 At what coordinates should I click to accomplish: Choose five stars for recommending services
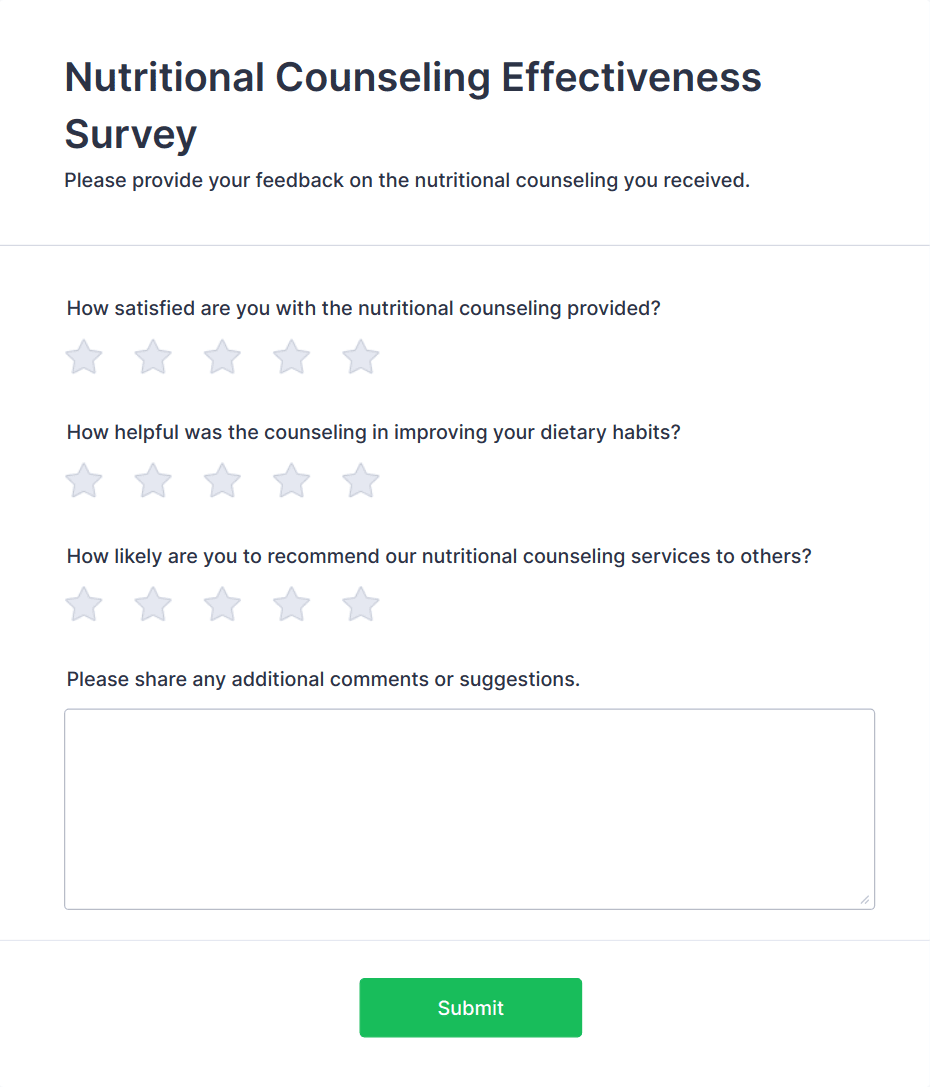pos(360,605)
